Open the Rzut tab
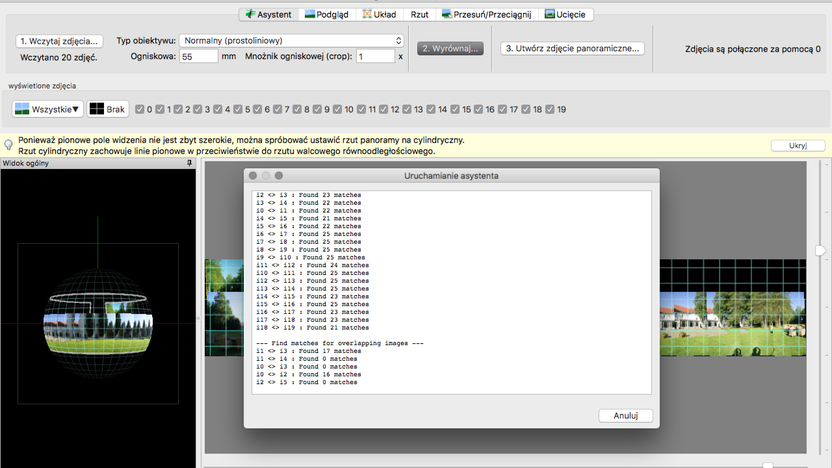This screenshot has width=832, height=468. 419,14
